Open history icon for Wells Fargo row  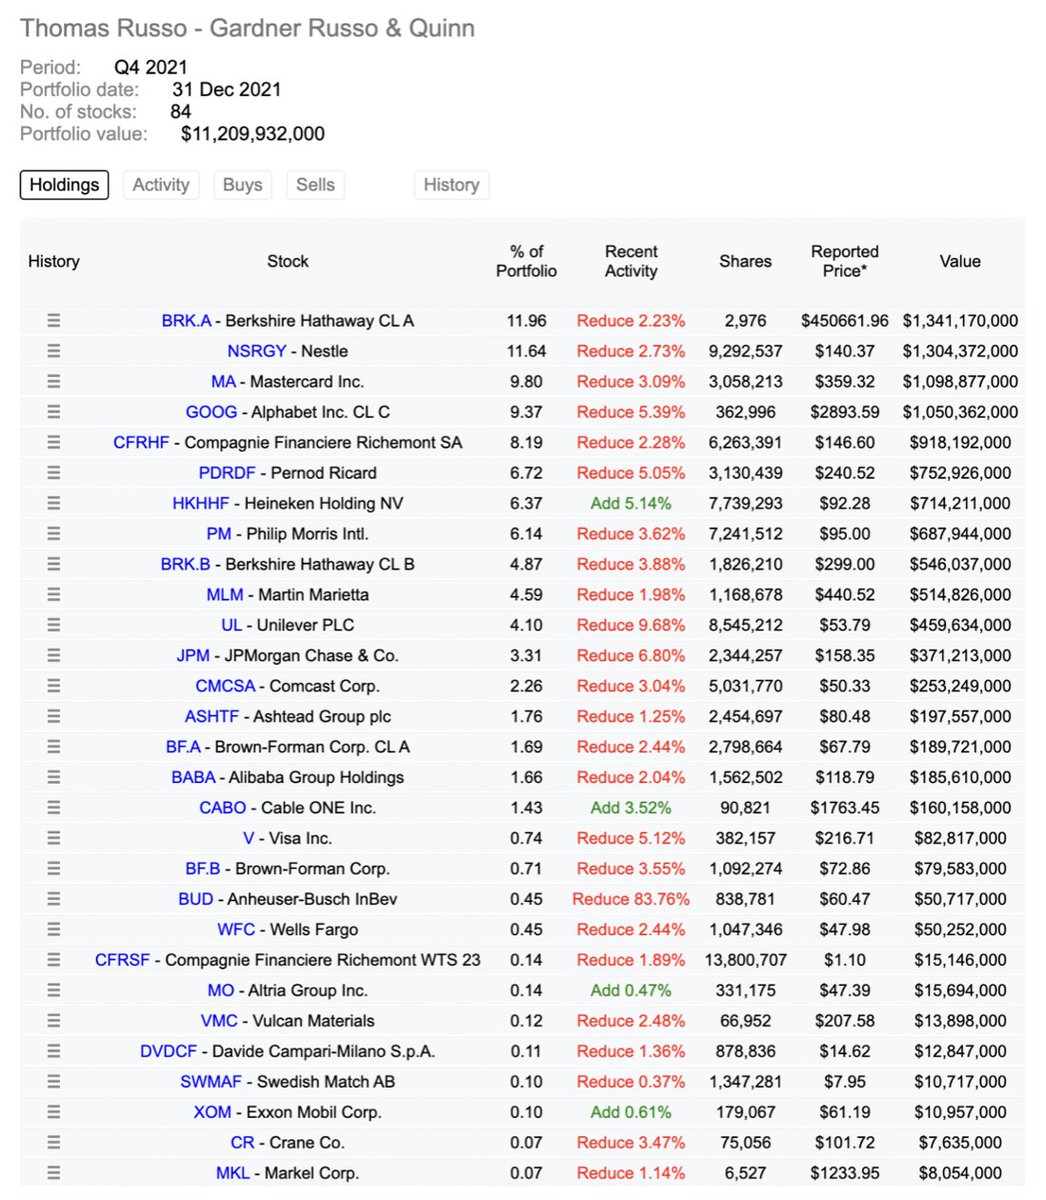click(x=54, y=930)
